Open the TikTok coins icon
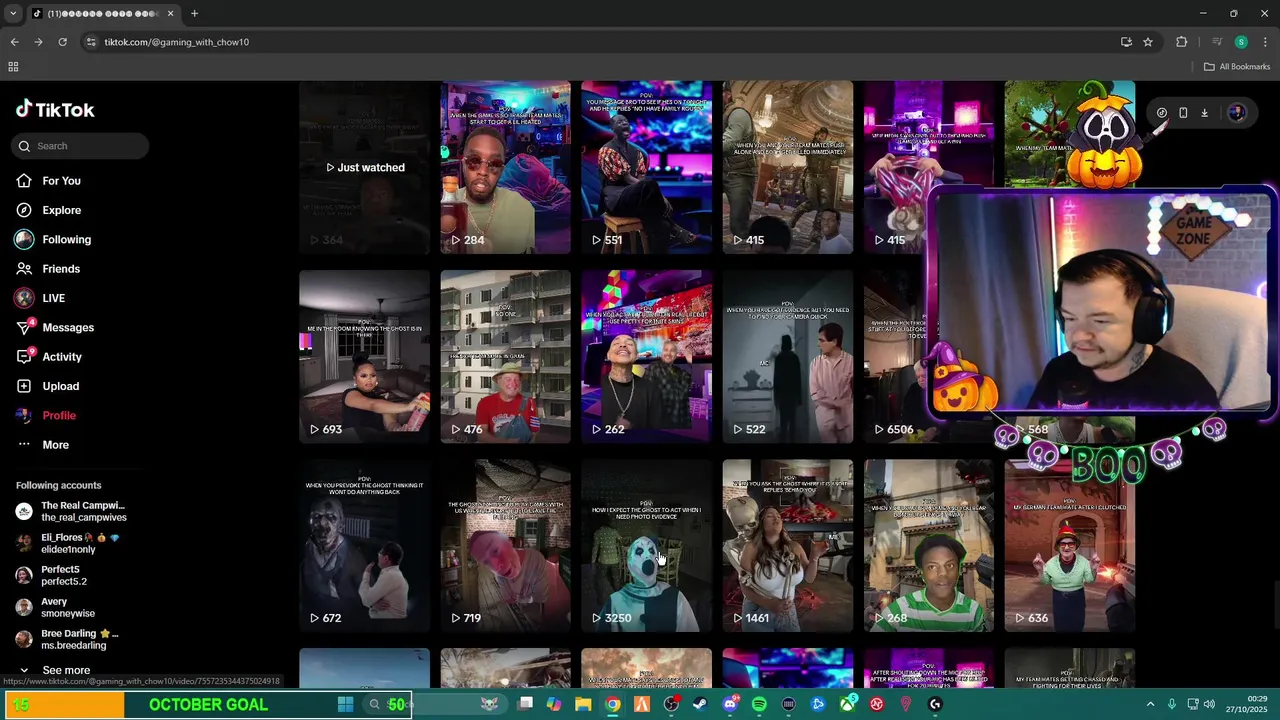 click(1161, 113)
